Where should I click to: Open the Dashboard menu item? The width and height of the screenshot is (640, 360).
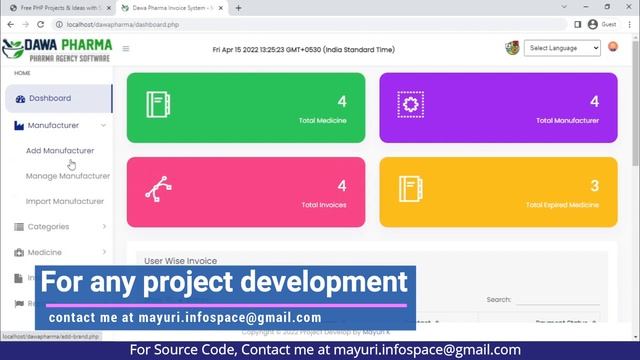click(x=59, y=98)
